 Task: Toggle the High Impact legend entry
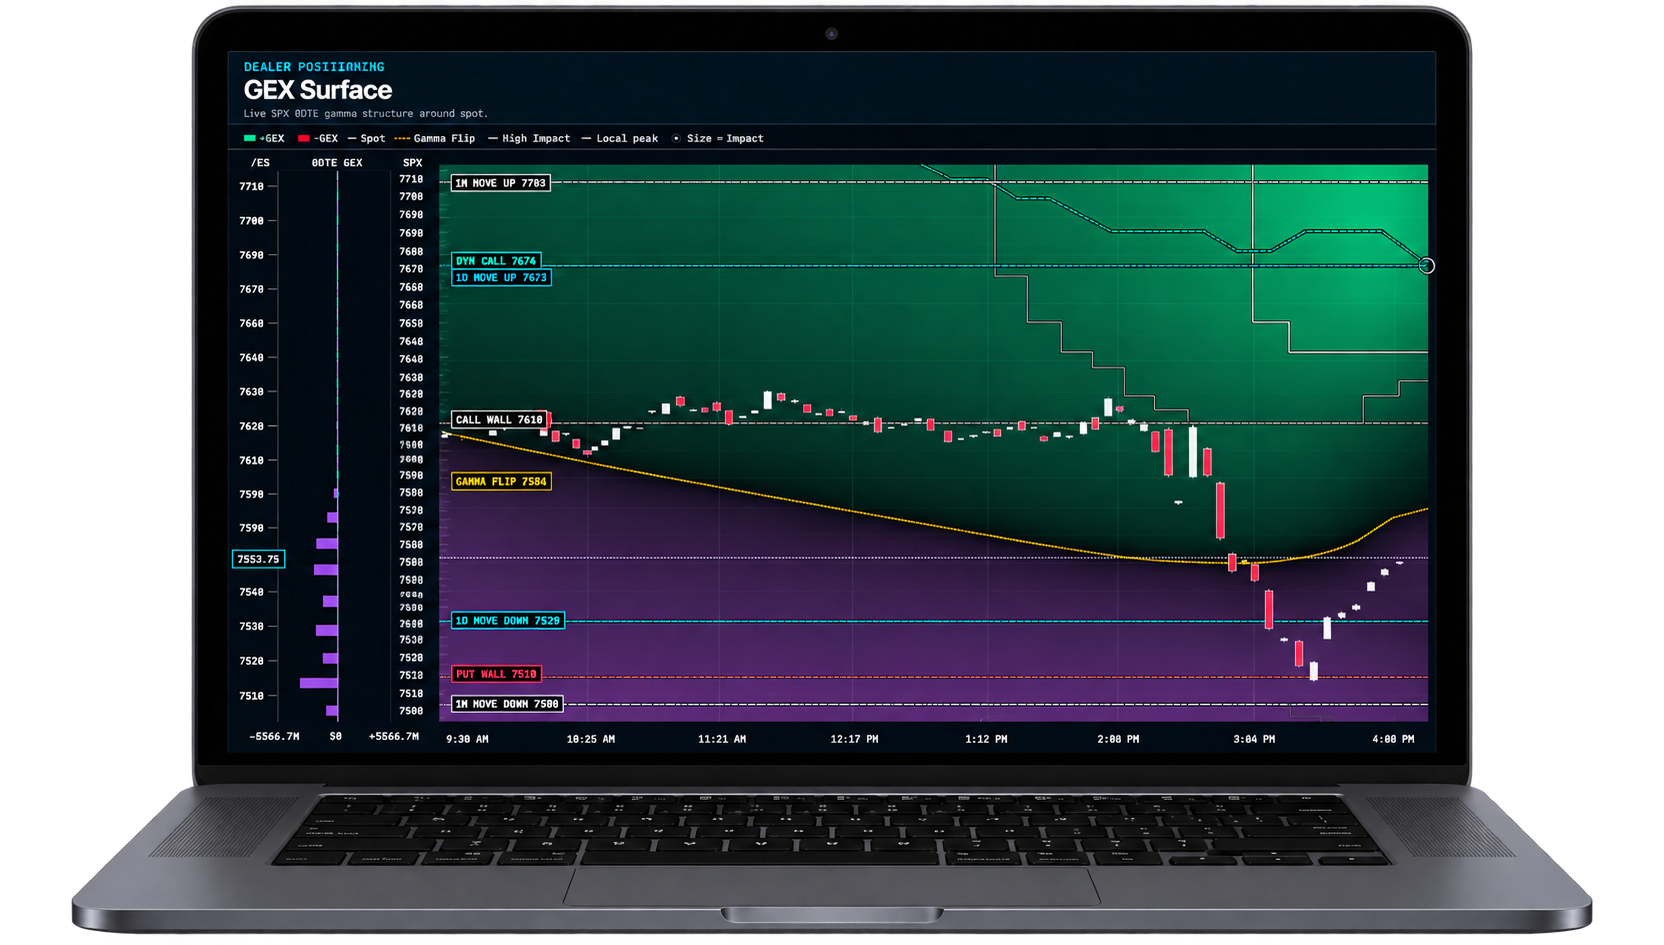(x=529, y=139)
